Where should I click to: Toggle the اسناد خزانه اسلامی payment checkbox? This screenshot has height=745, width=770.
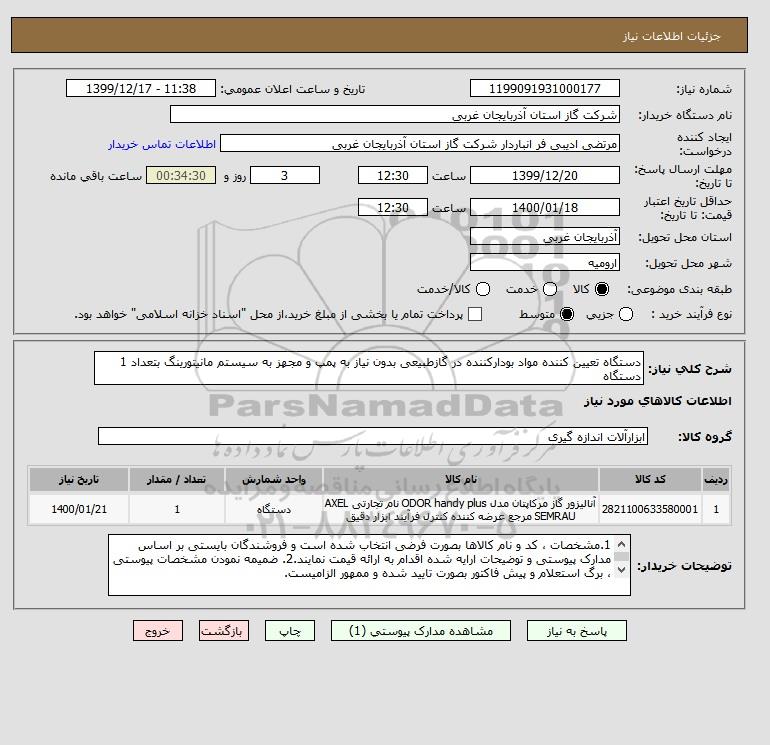[475, 314]
